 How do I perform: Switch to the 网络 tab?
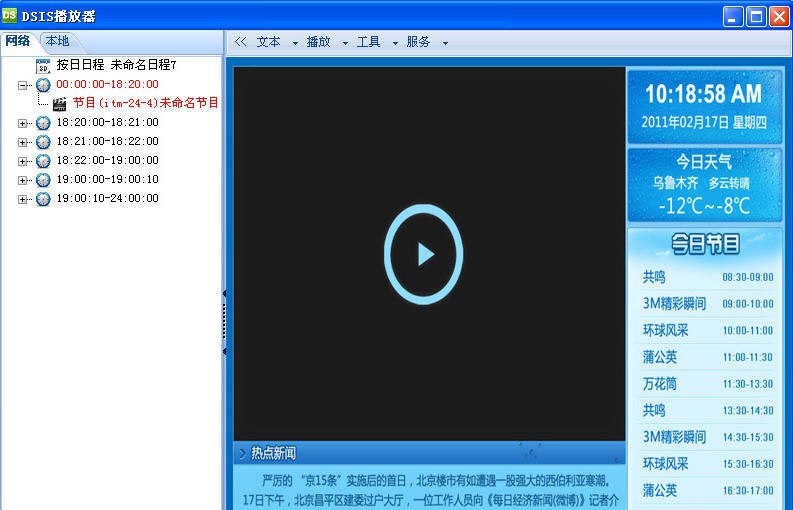(18, 41)
